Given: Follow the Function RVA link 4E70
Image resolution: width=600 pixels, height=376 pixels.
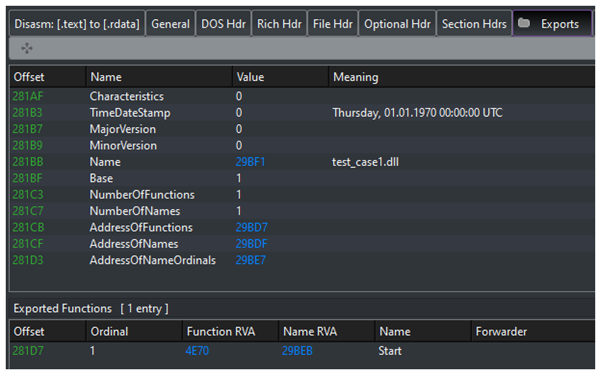Looking at the screenshot, I should pos(197,351).
